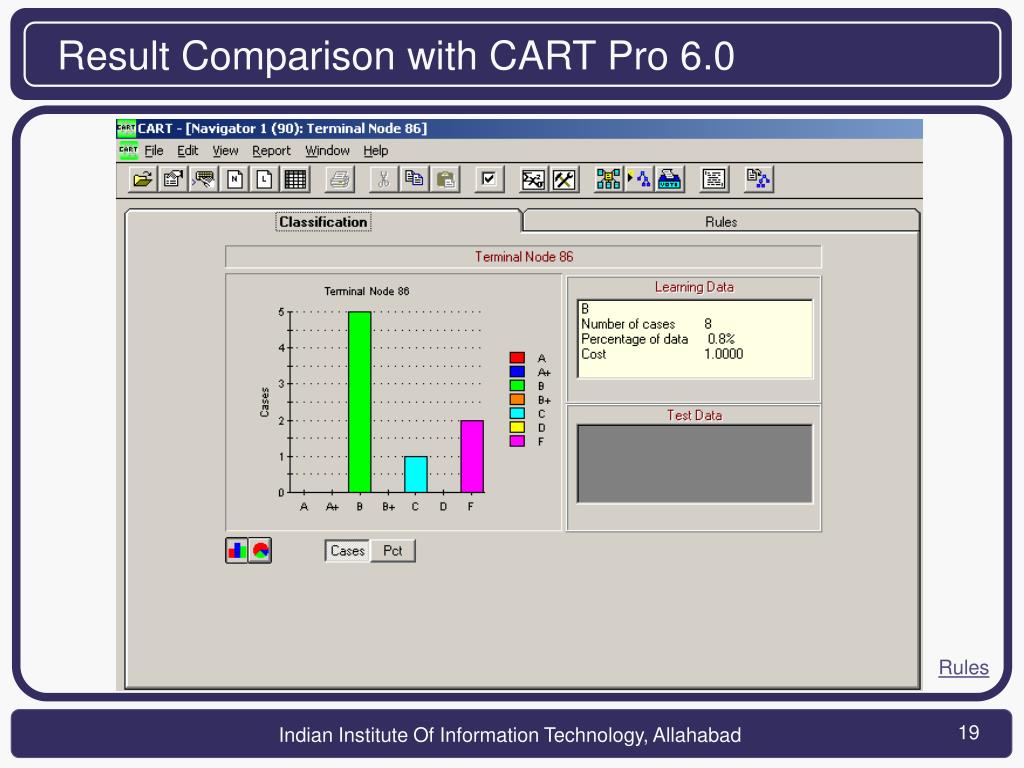Open the Window menu

point(327,151)
